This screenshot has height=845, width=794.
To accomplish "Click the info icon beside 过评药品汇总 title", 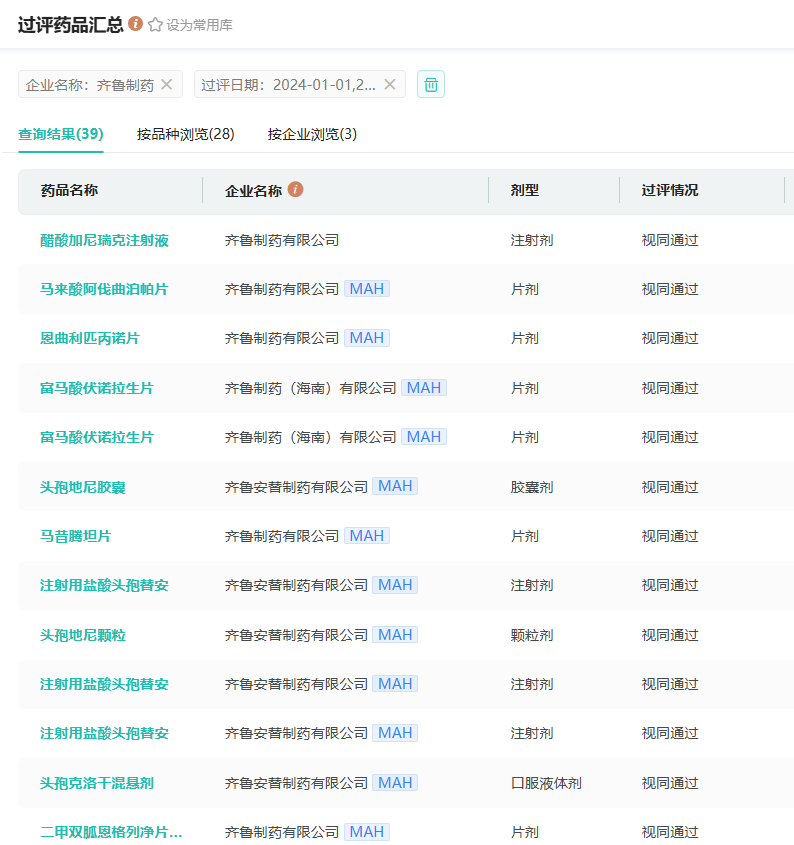I will pyautogui.click(x=136, y=24).
